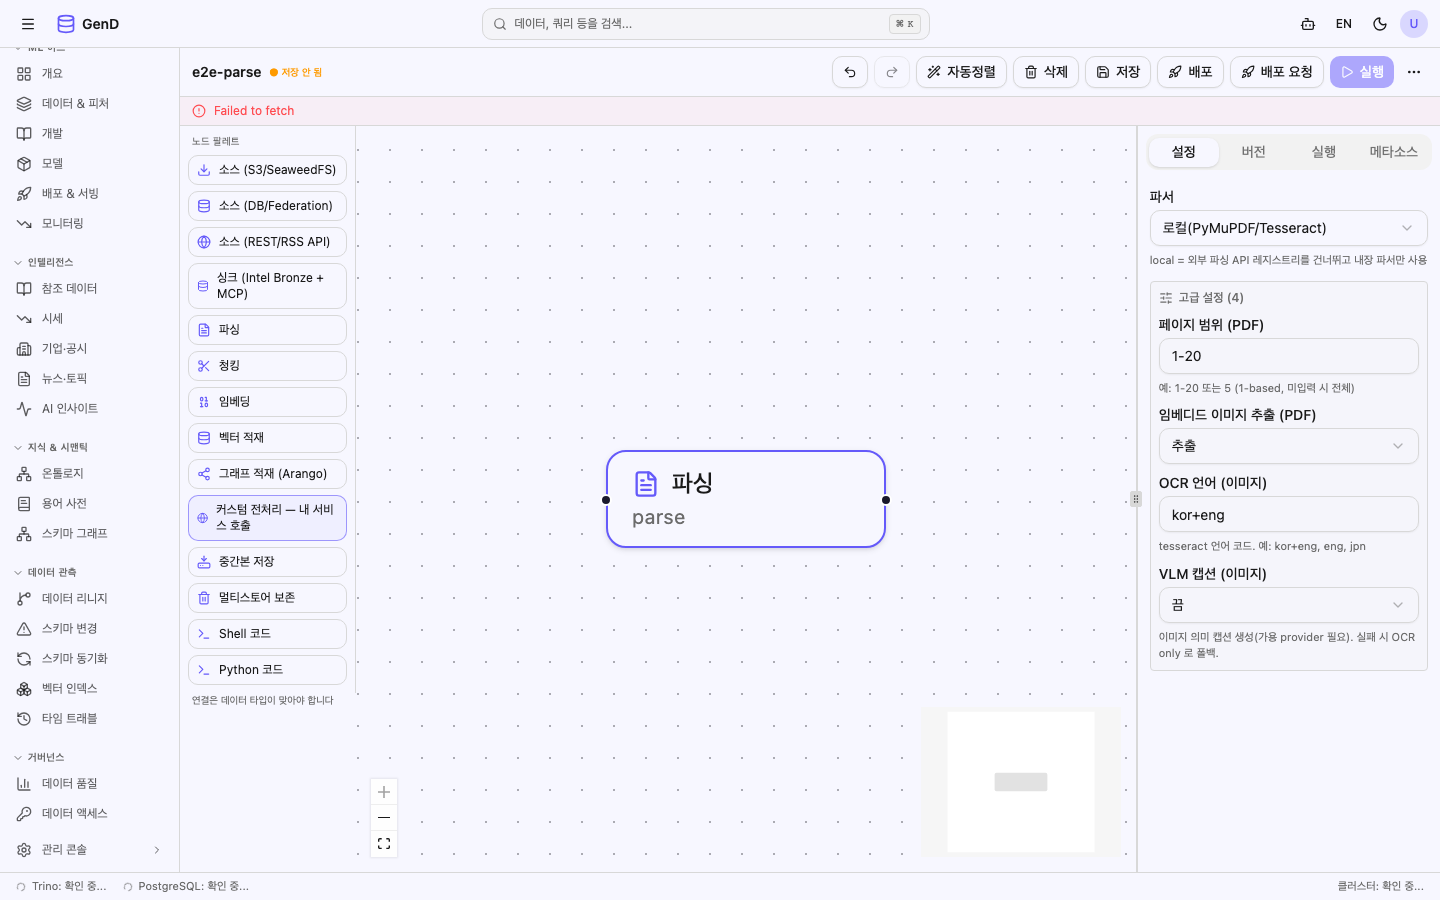Open 개발 section in sidebar
Screen dimensions: 1440x900
coord(90,134)
